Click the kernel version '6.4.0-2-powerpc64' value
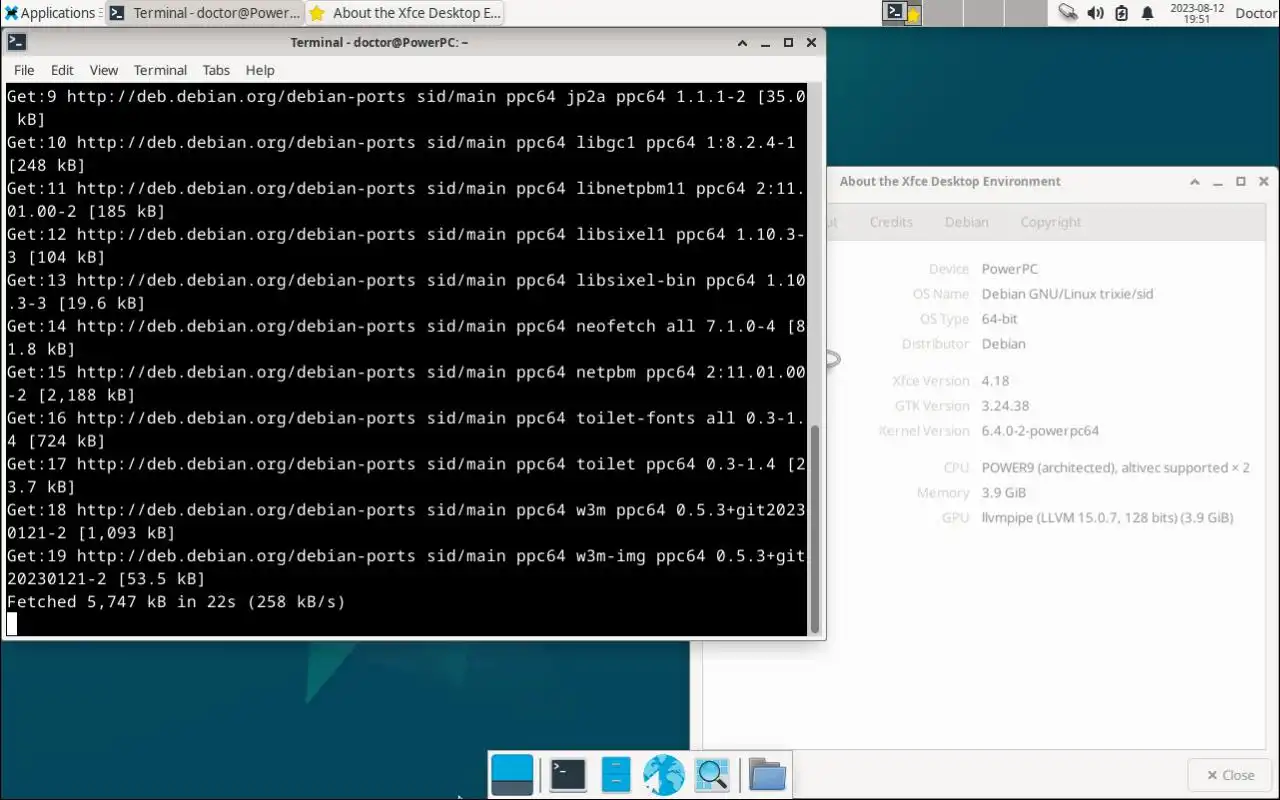1280x800 pixels. point(1040,431)
